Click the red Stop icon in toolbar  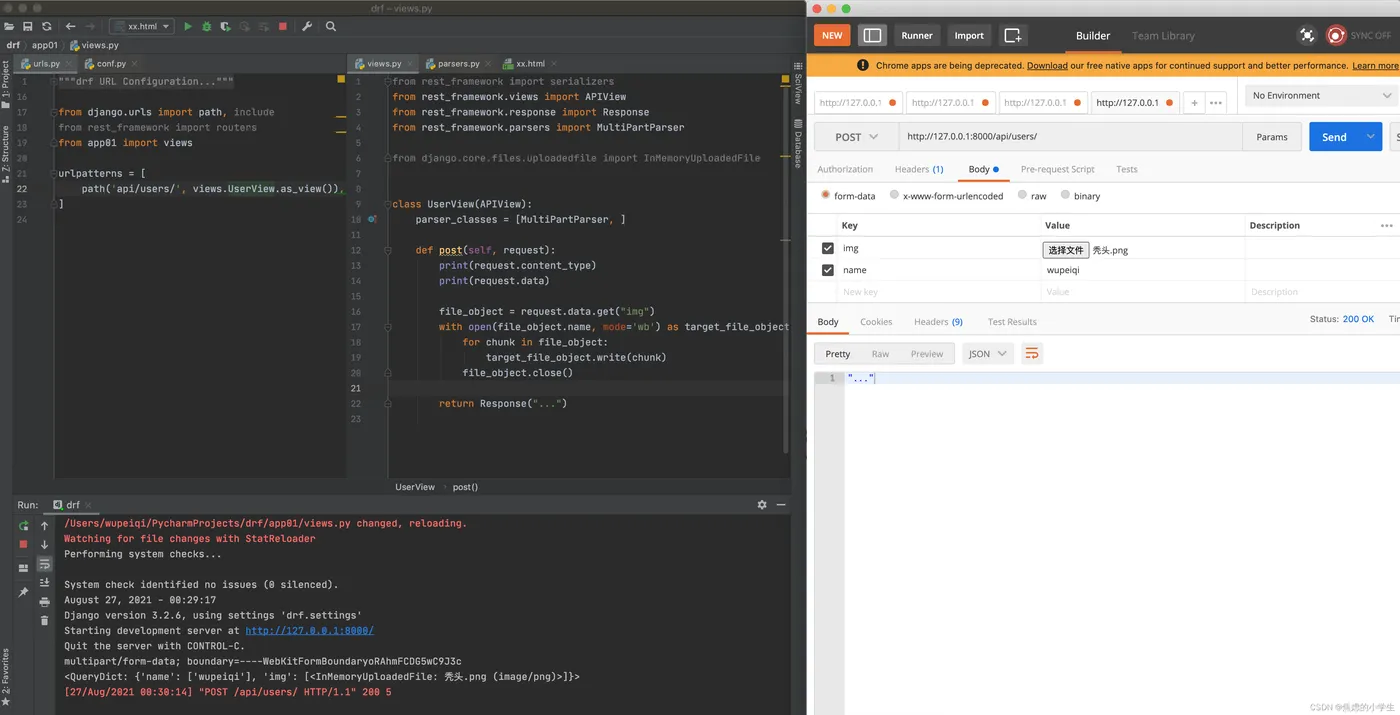click(x=283, y=27)
